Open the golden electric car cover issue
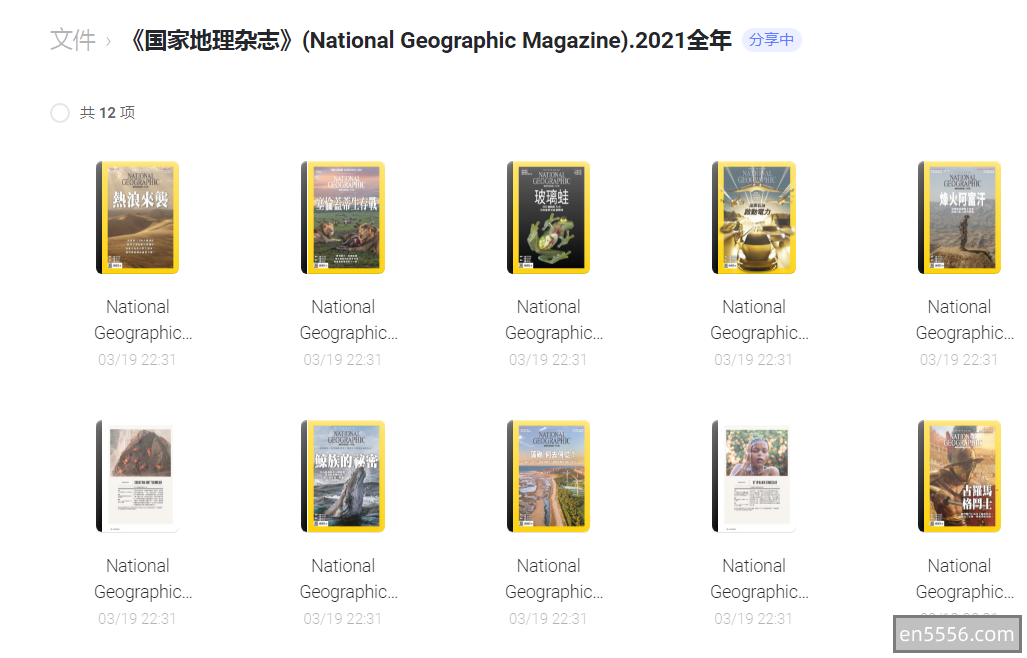The height and width of the screenshot is (658, 1027). (754, 217)
